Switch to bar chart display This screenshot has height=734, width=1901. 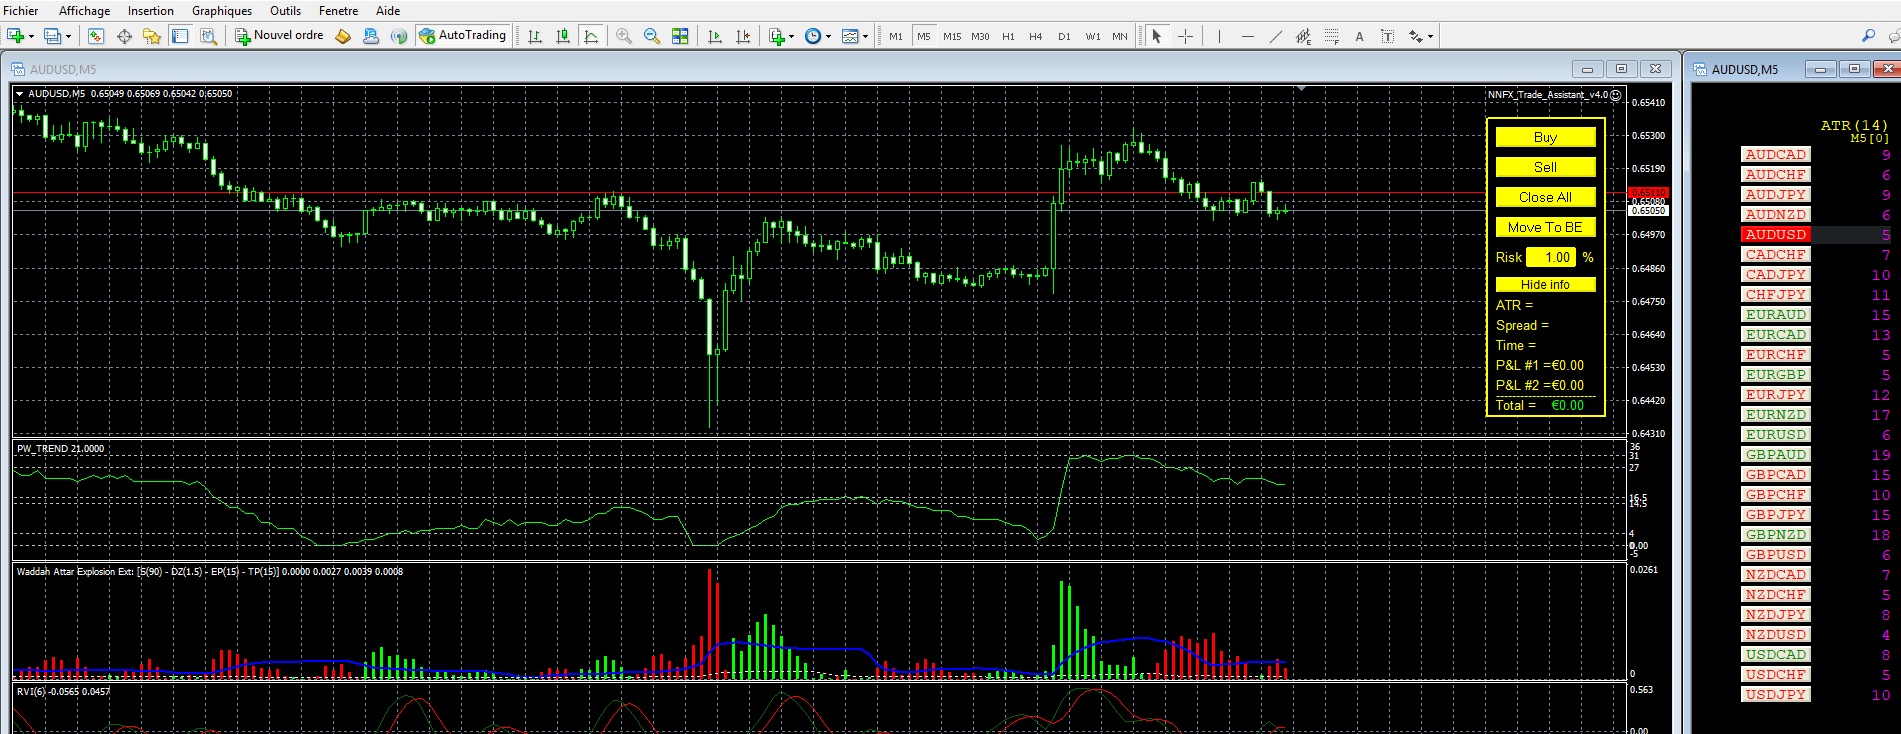[x=535, y=36]
